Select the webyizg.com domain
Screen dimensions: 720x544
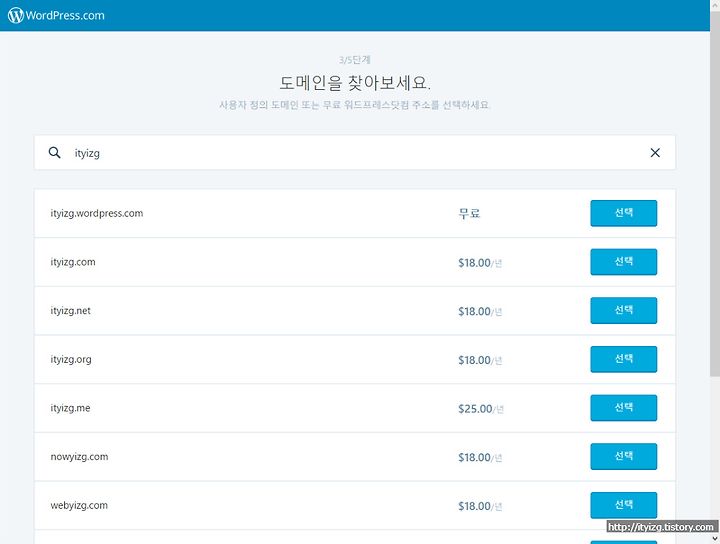624,505
